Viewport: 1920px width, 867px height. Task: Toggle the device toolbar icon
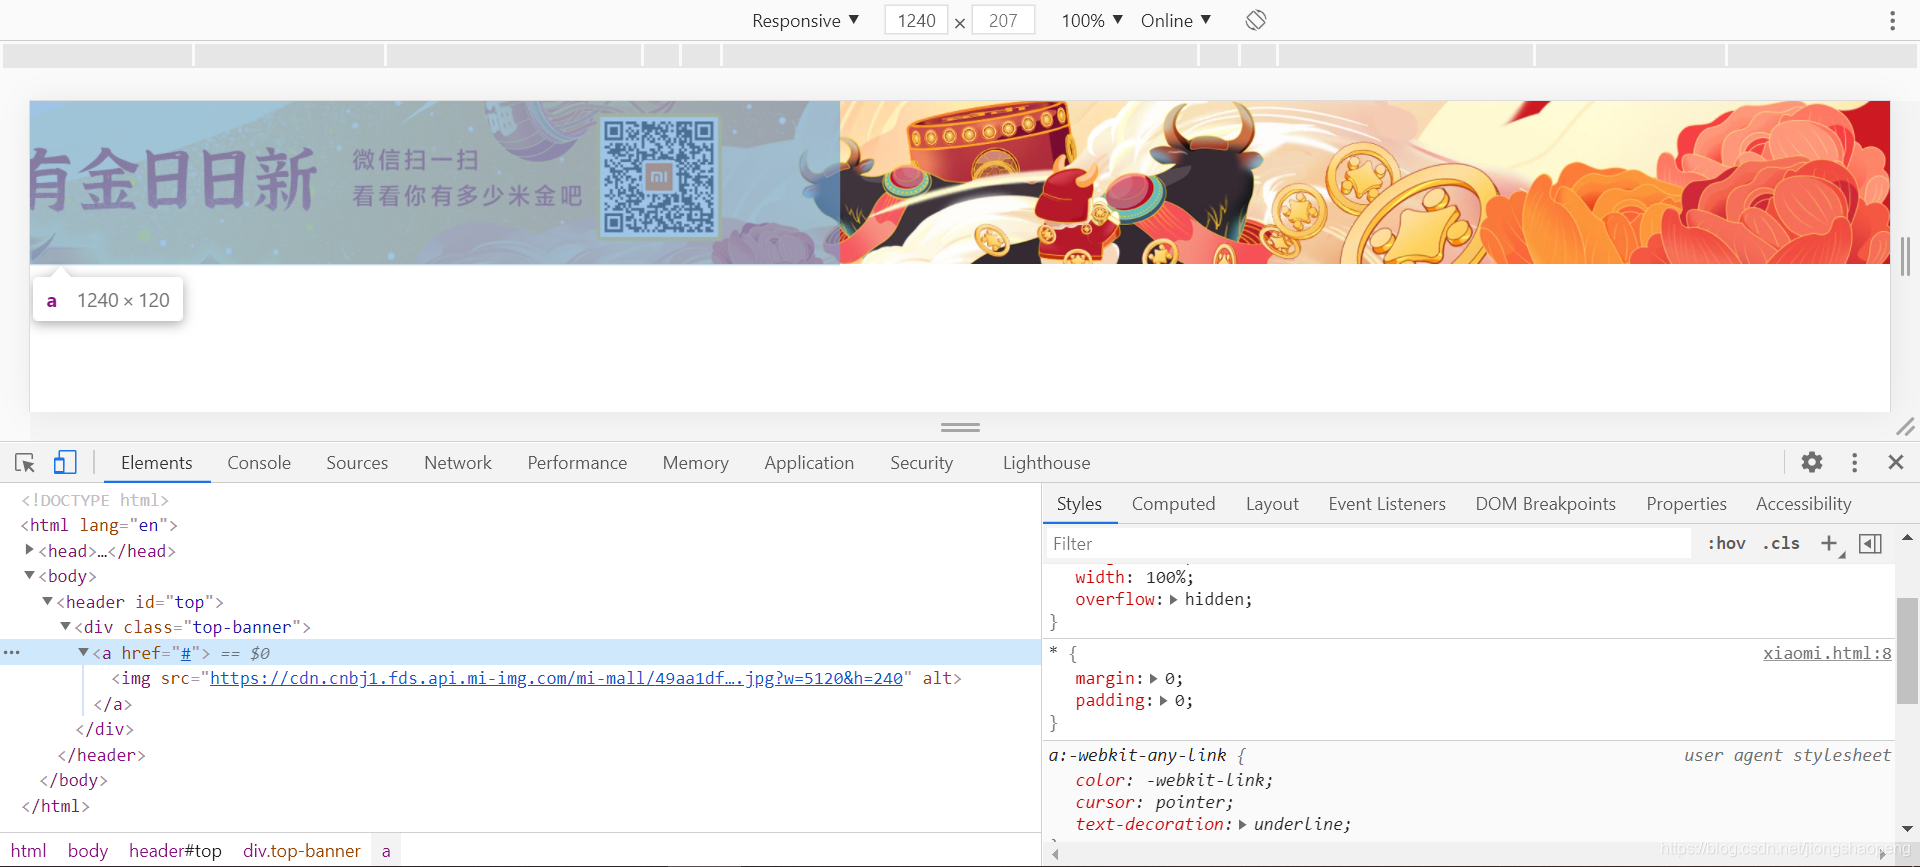tap(65, 462)
